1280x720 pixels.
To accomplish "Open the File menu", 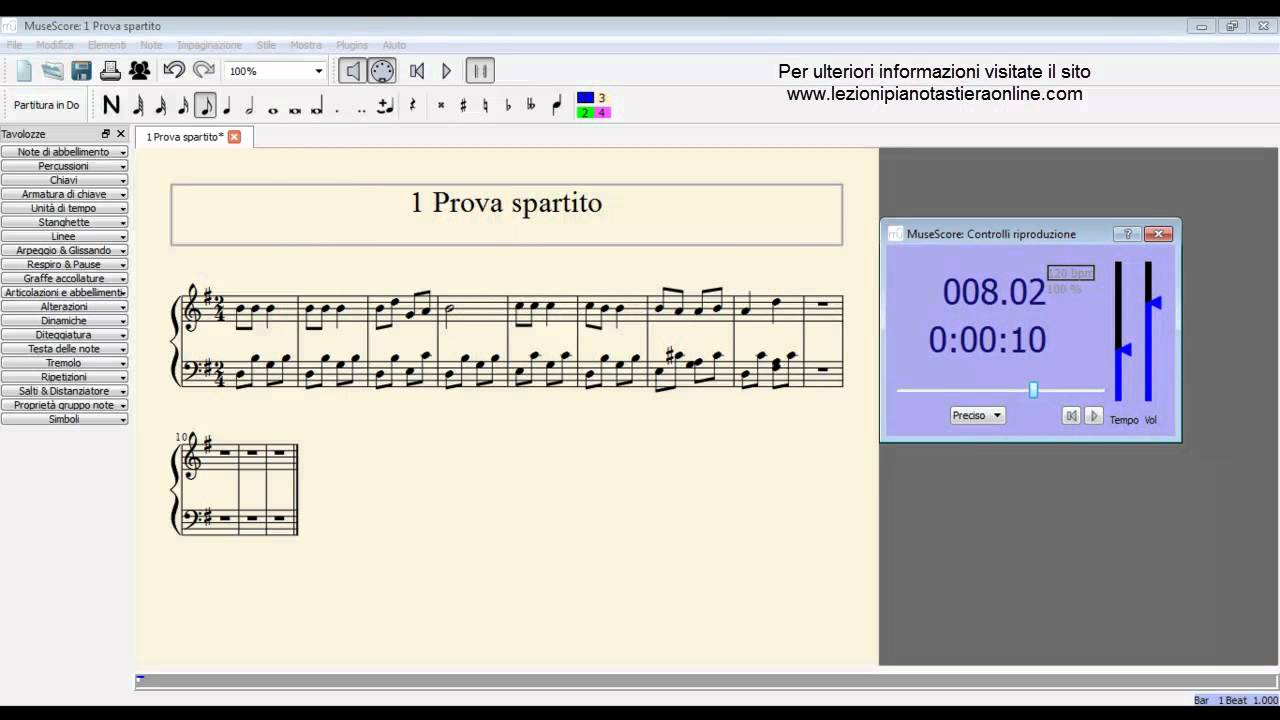I will click(14, 45).
